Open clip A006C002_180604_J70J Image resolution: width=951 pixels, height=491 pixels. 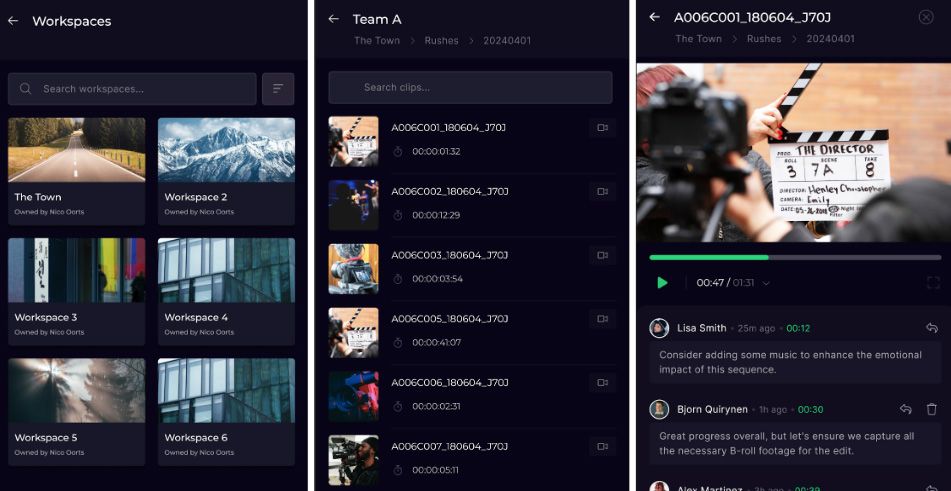point(472,205)
